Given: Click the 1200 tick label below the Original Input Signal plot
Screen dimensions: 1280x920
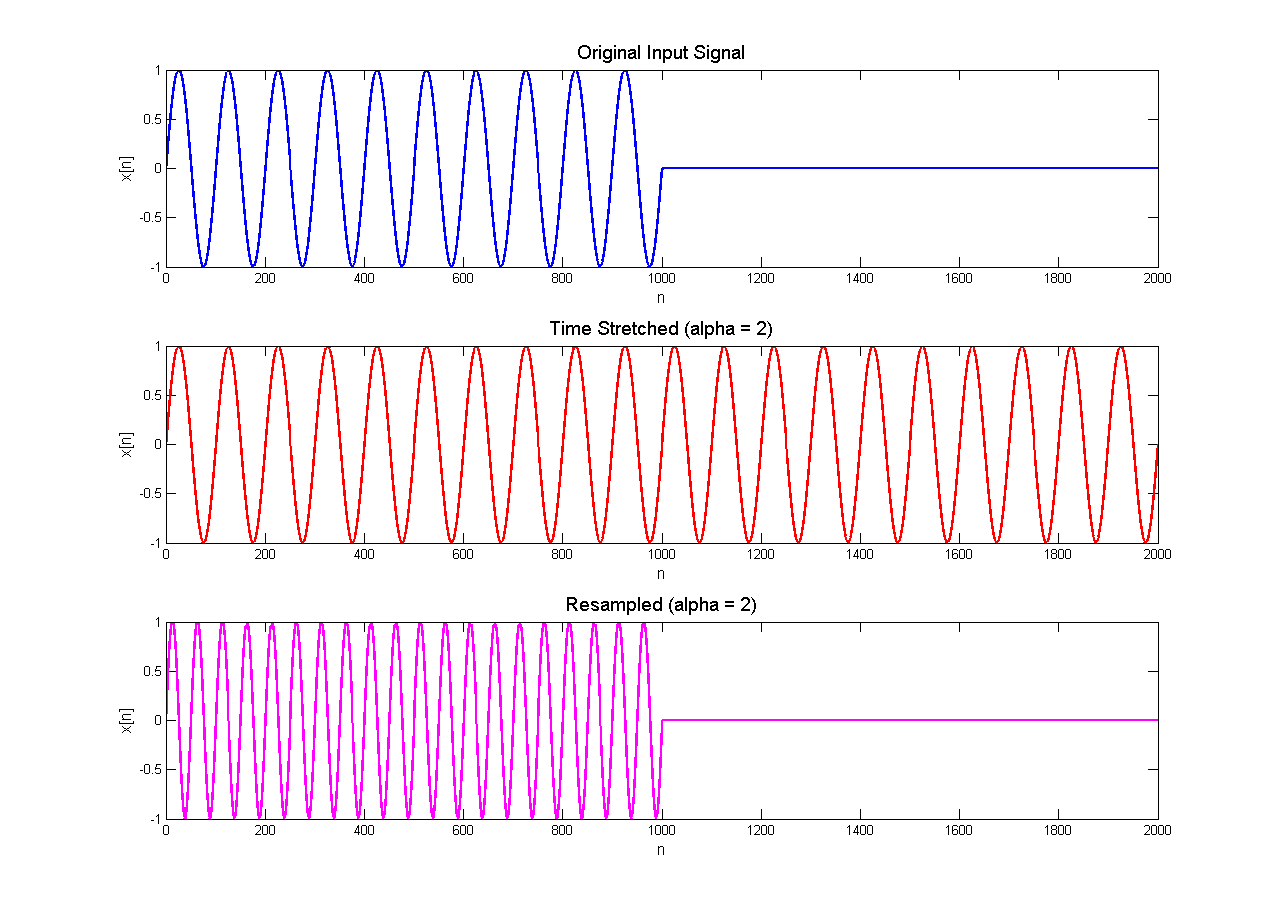Looking at the screenshot, I should (x=761, y=278).
